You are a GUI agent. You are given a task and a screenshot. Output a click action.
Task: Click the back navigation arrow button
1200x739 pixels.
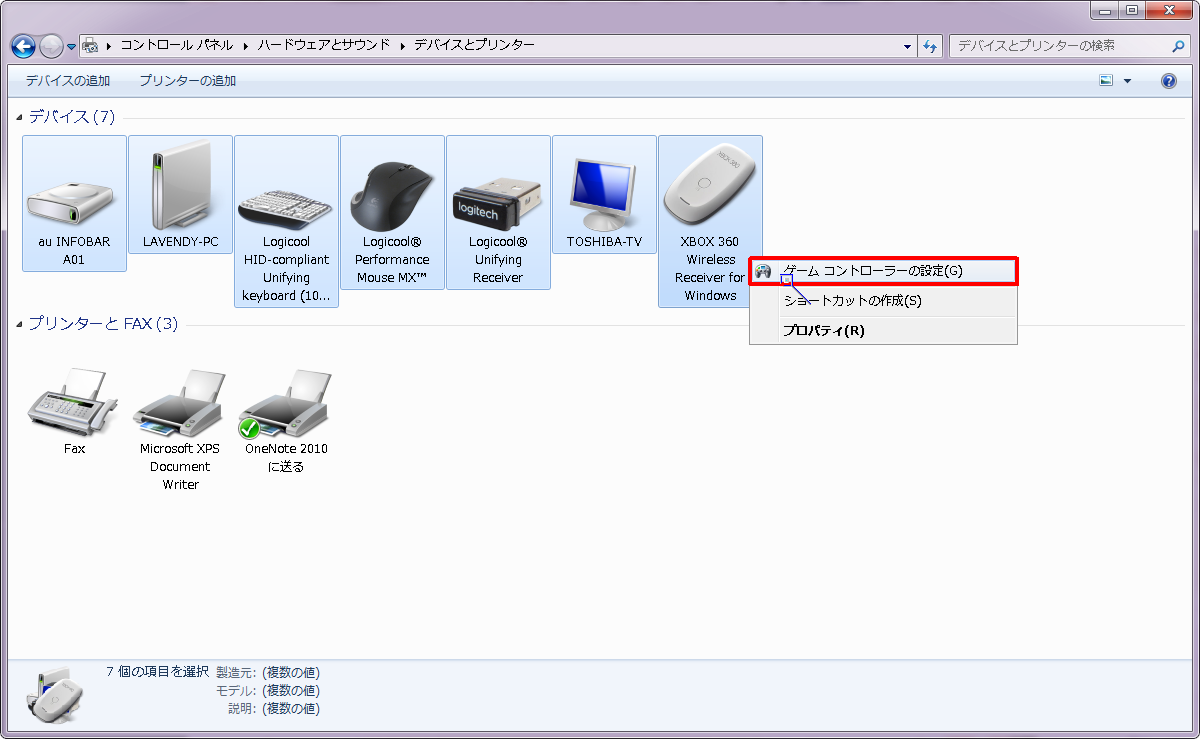[x=24, y=46]
